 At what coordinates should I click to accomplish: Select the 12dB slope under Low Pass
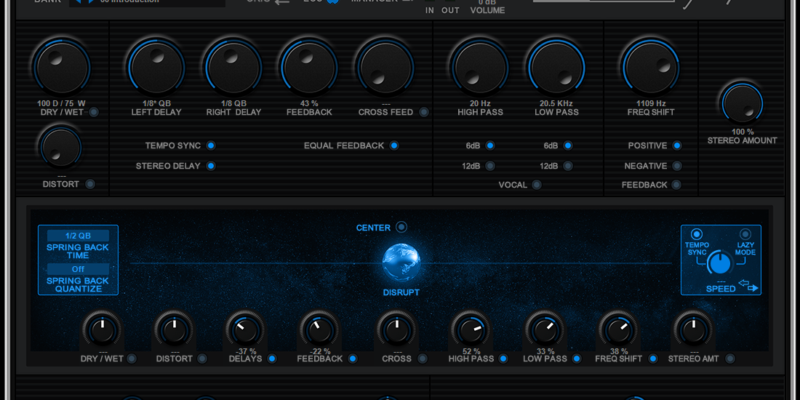[x=568, y=166]
